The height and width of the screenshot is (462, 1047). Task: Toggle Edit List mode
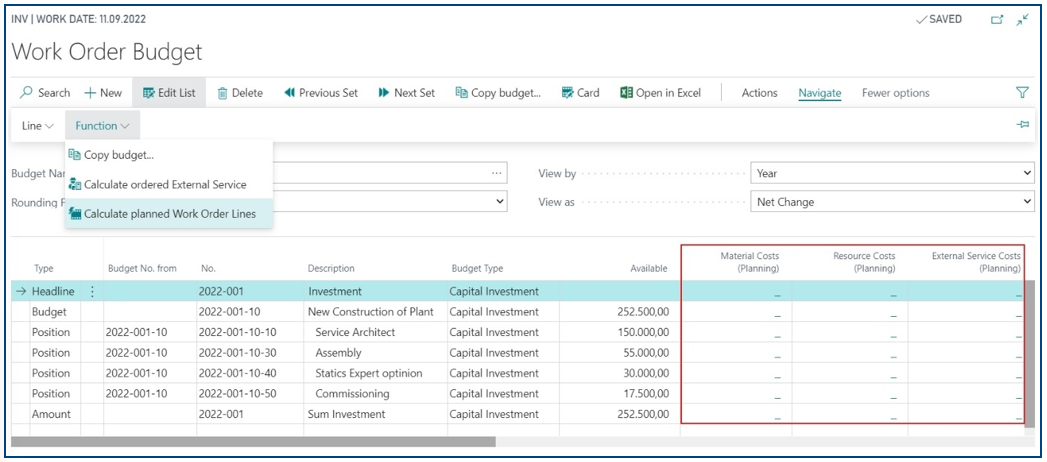point(169,93)
